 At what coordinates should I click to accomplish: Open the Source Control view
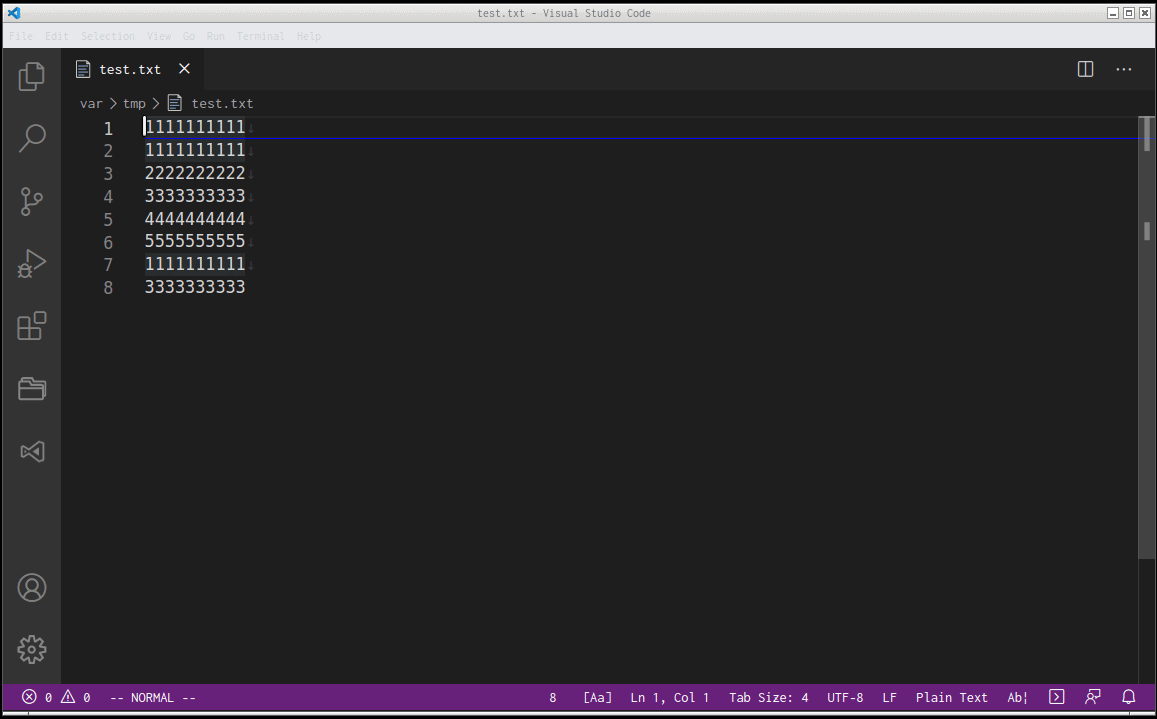31,201
